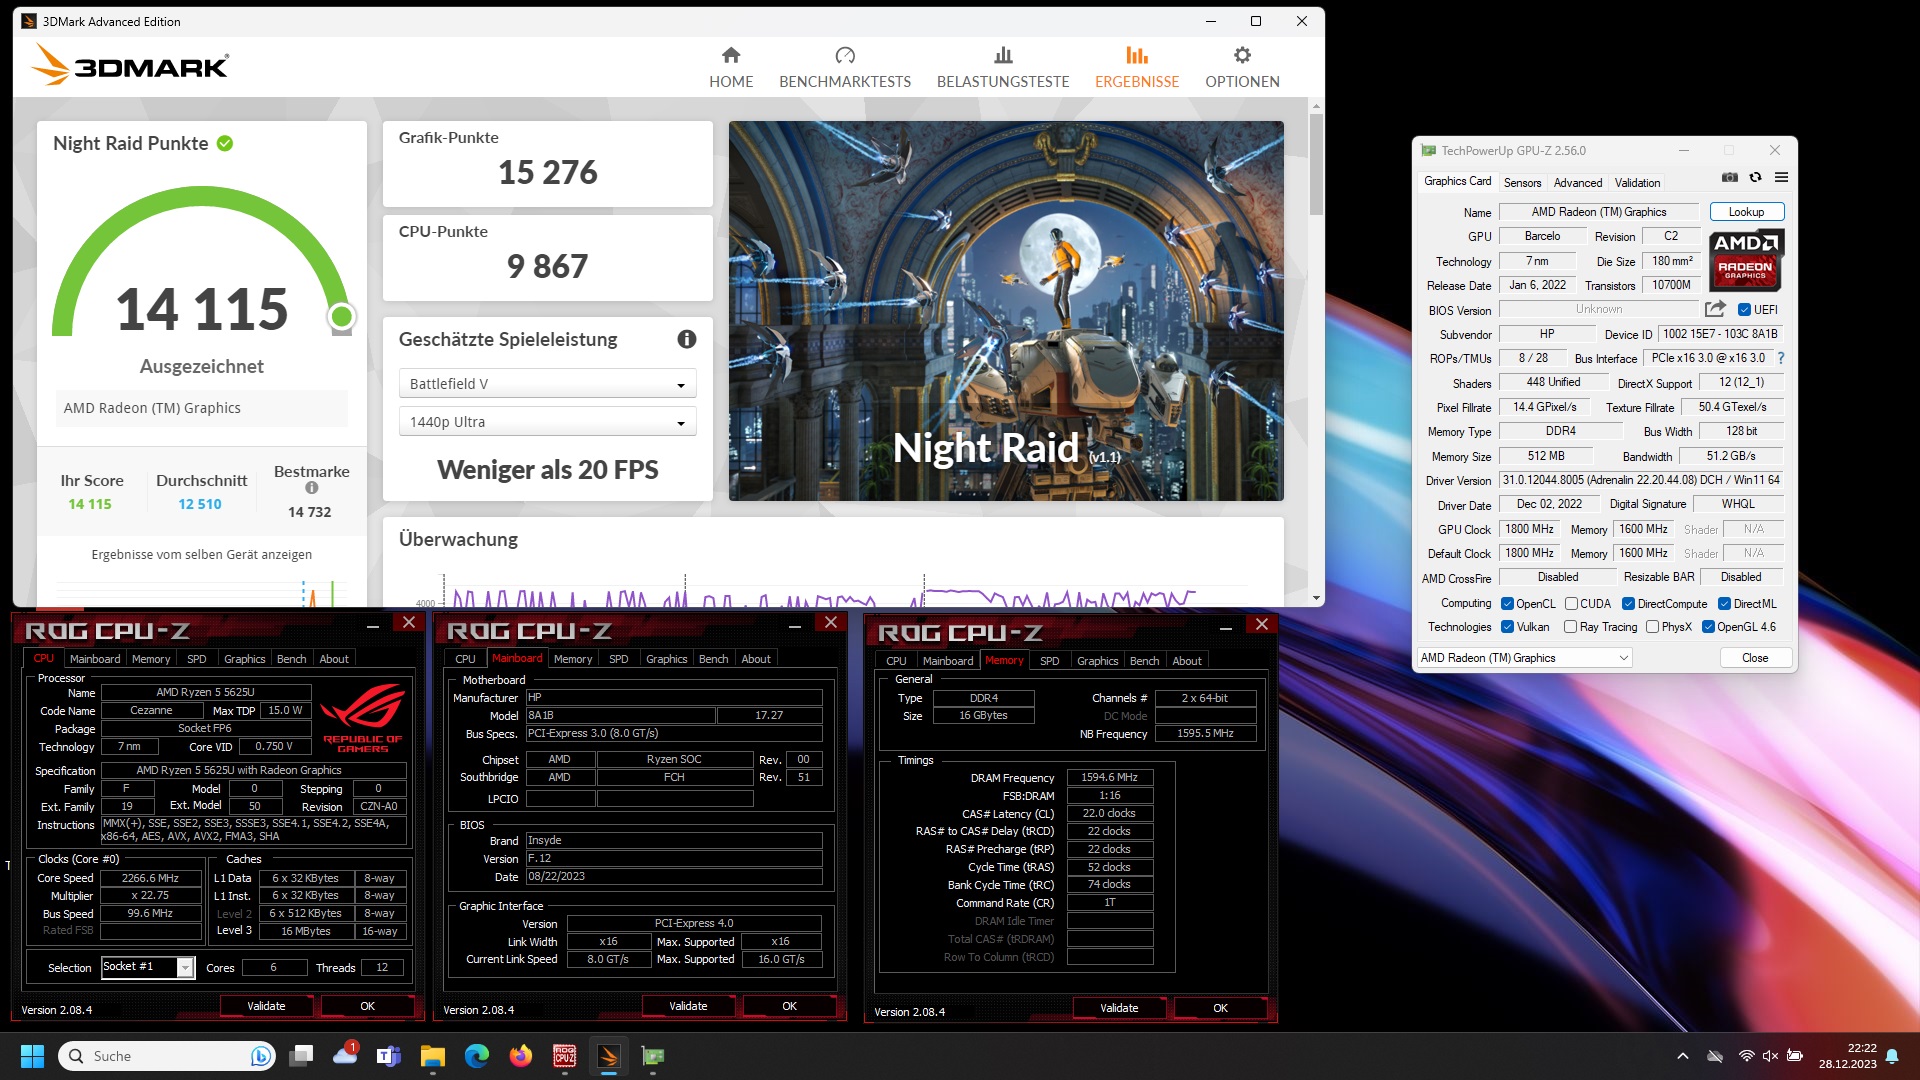Launch Firefox from the taskbar
1920x1080 pixels.
coord(521,1056)
